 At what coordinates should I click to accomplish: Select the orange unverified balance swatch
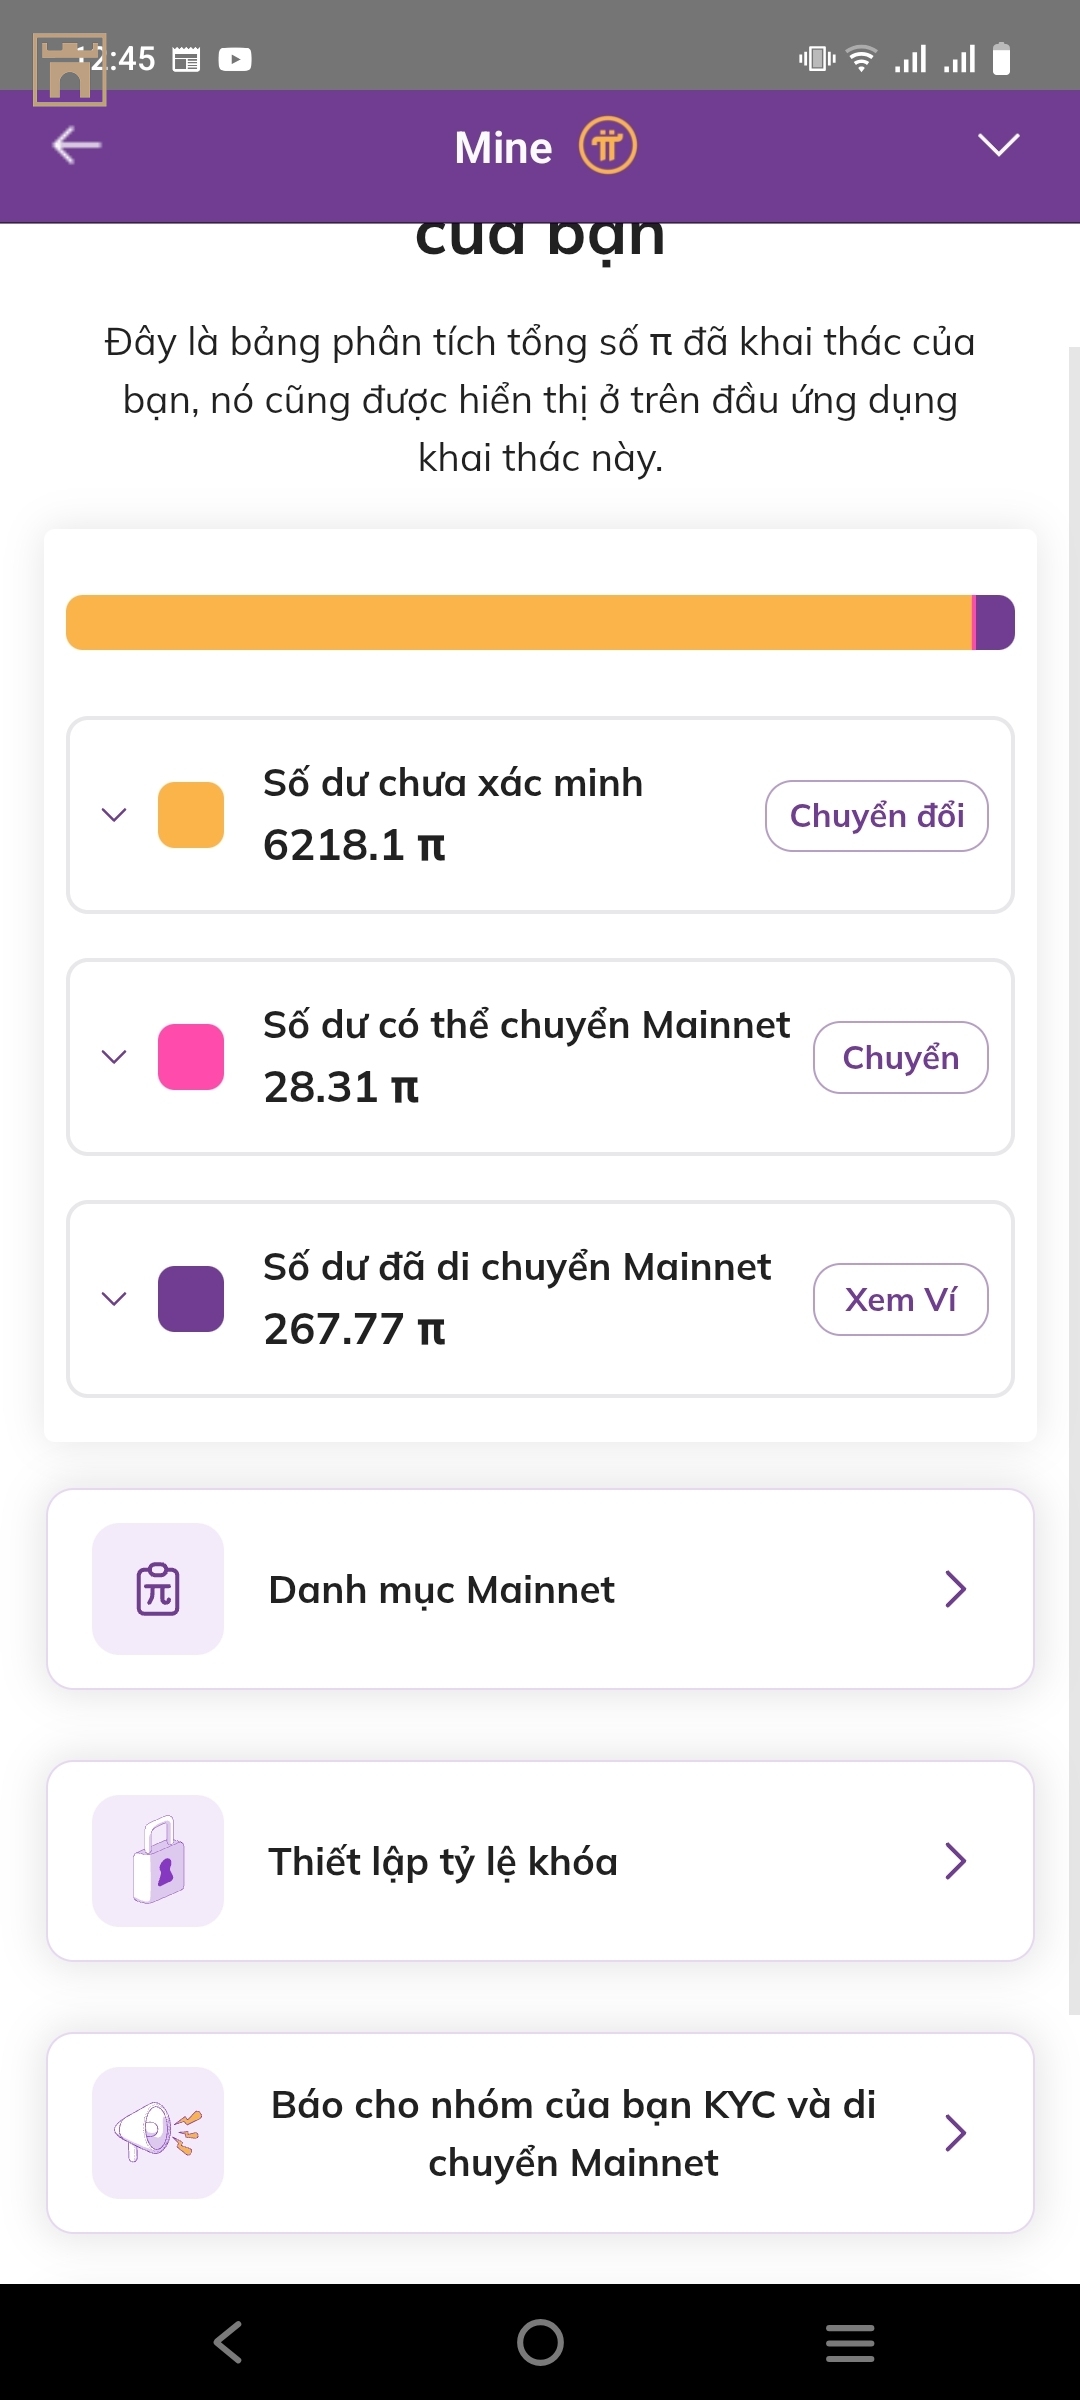coord(191,815)
